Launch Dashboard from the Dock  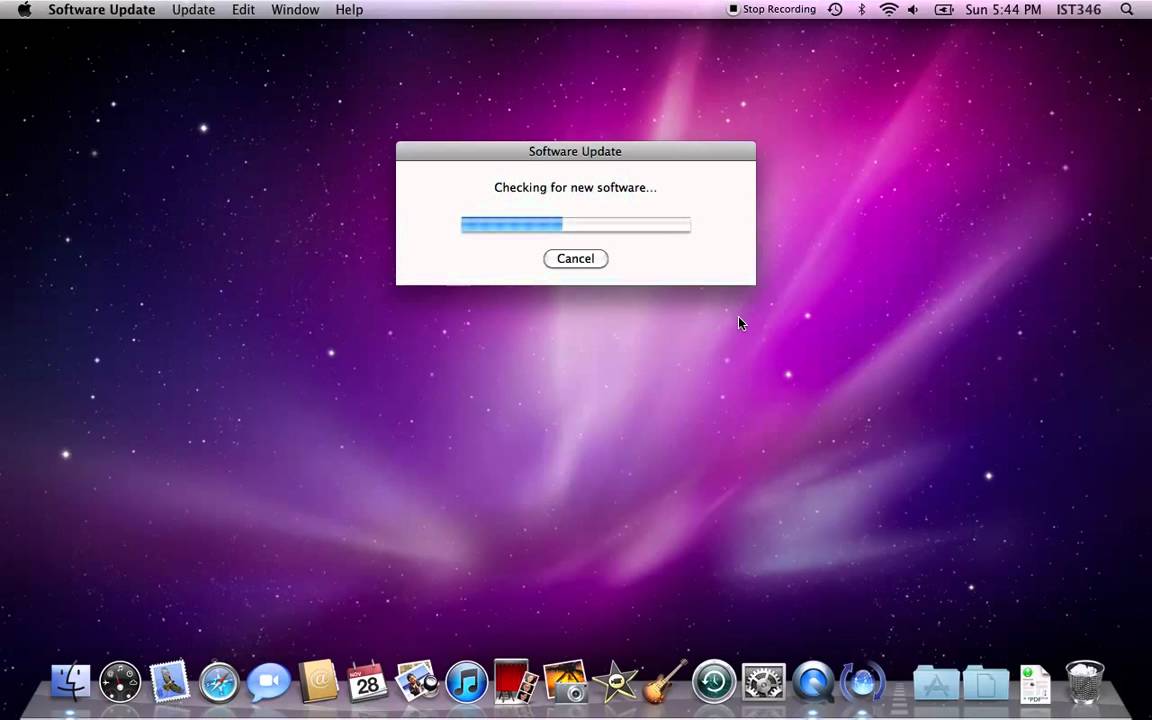pyautogui.click(x=120, y=682)
